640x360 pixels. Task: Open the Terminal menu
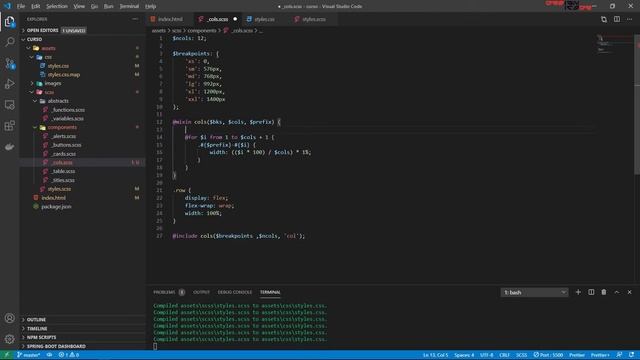tap(129, 6)
